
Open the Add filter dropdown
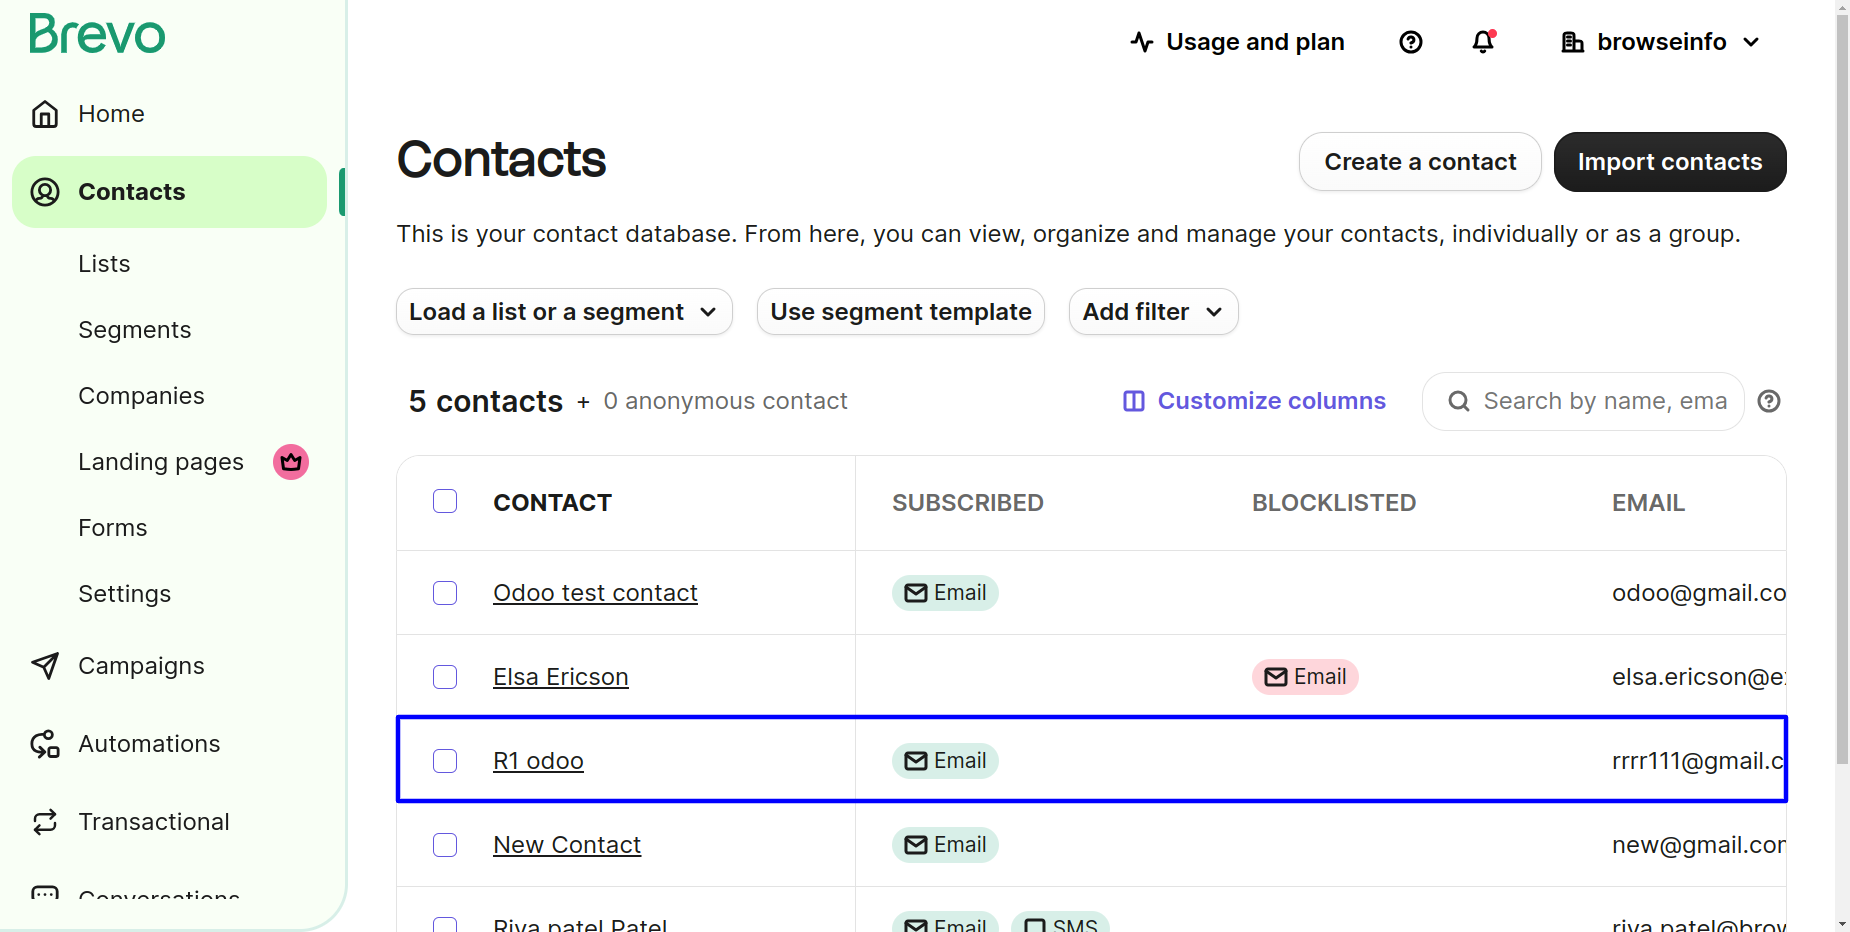(1153, 312)
